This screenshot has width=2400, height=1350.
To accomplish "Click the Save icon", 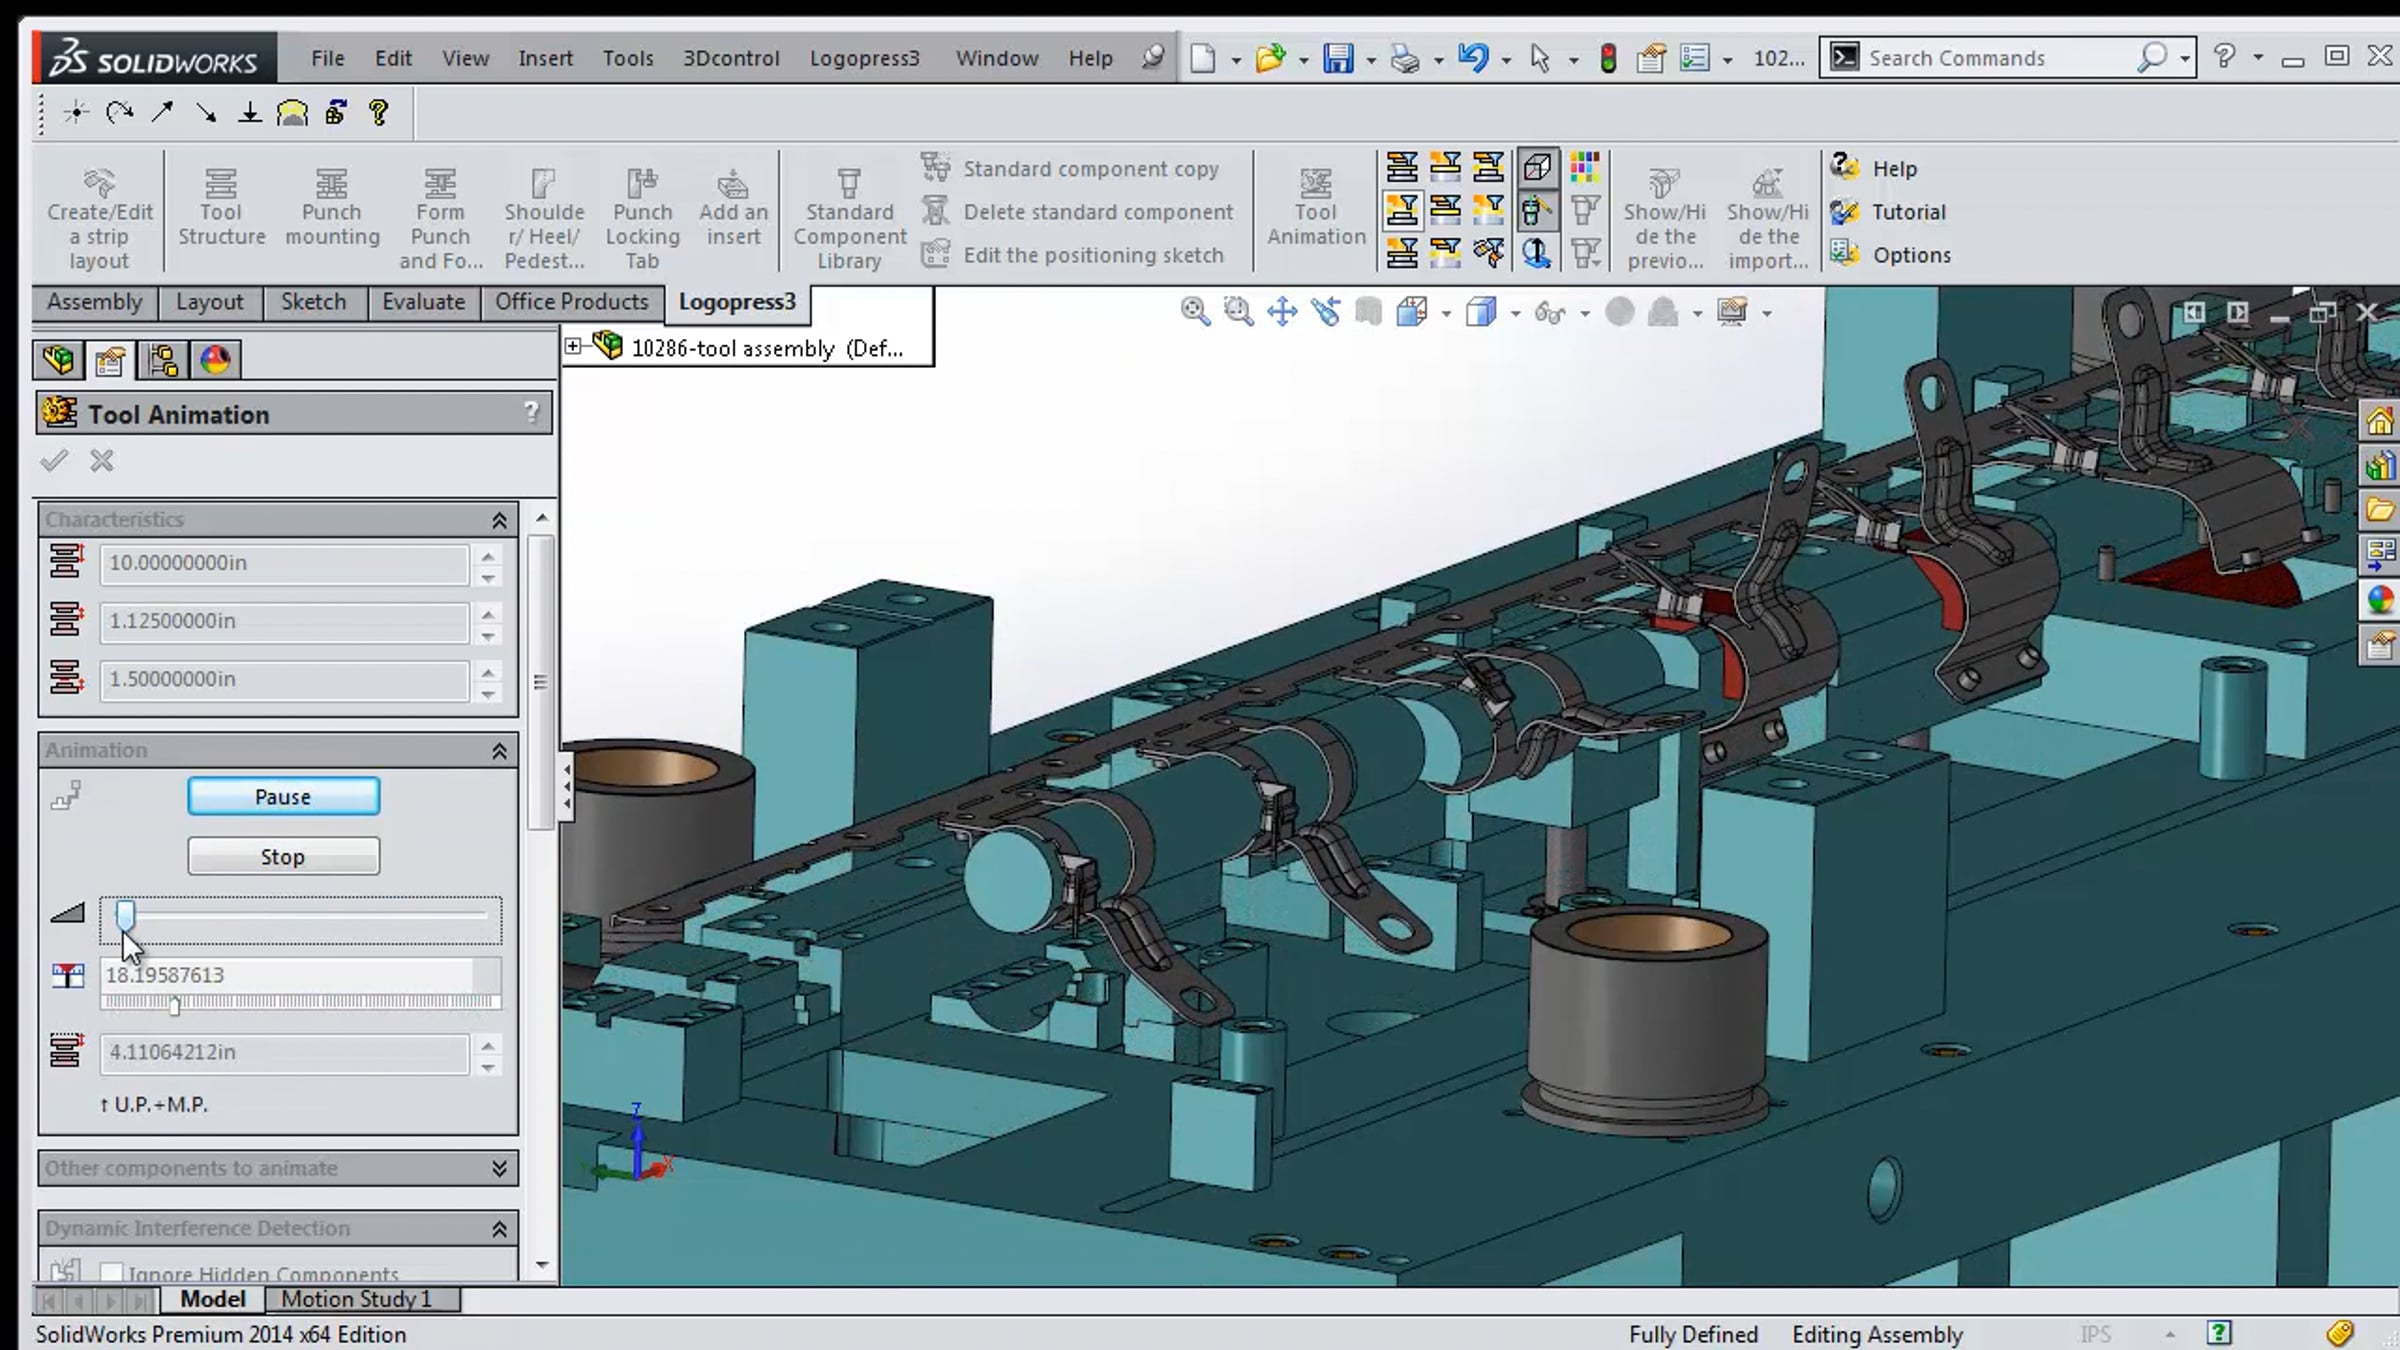I will click(x=1337, y=58).
